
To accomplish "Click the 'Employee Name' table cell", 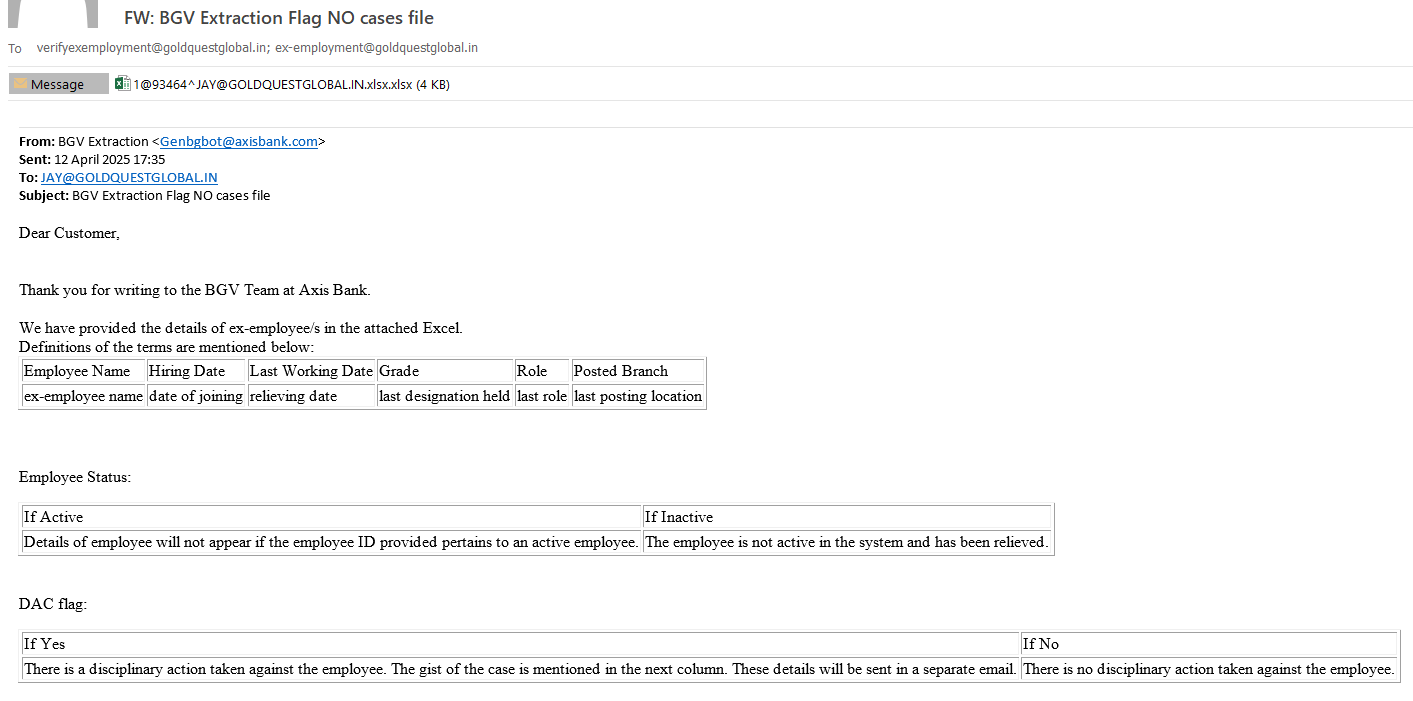I will [84, 371].
